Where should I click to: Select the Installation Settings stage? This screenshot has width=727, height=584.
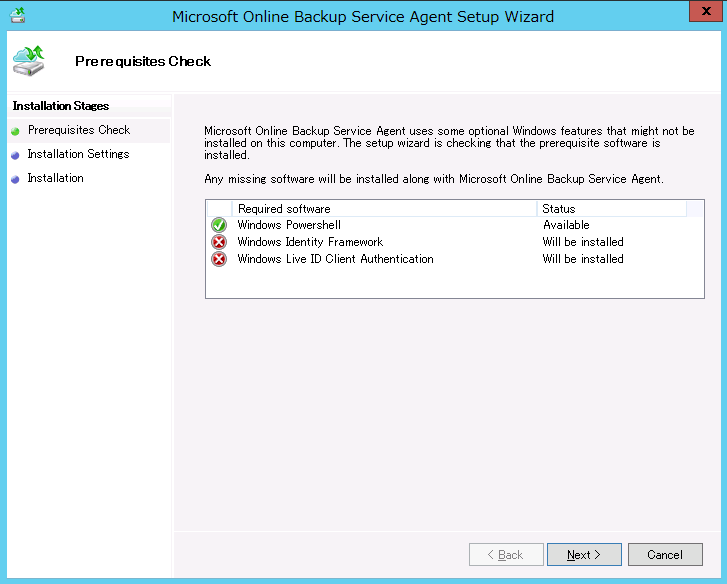tap(78, 154)
